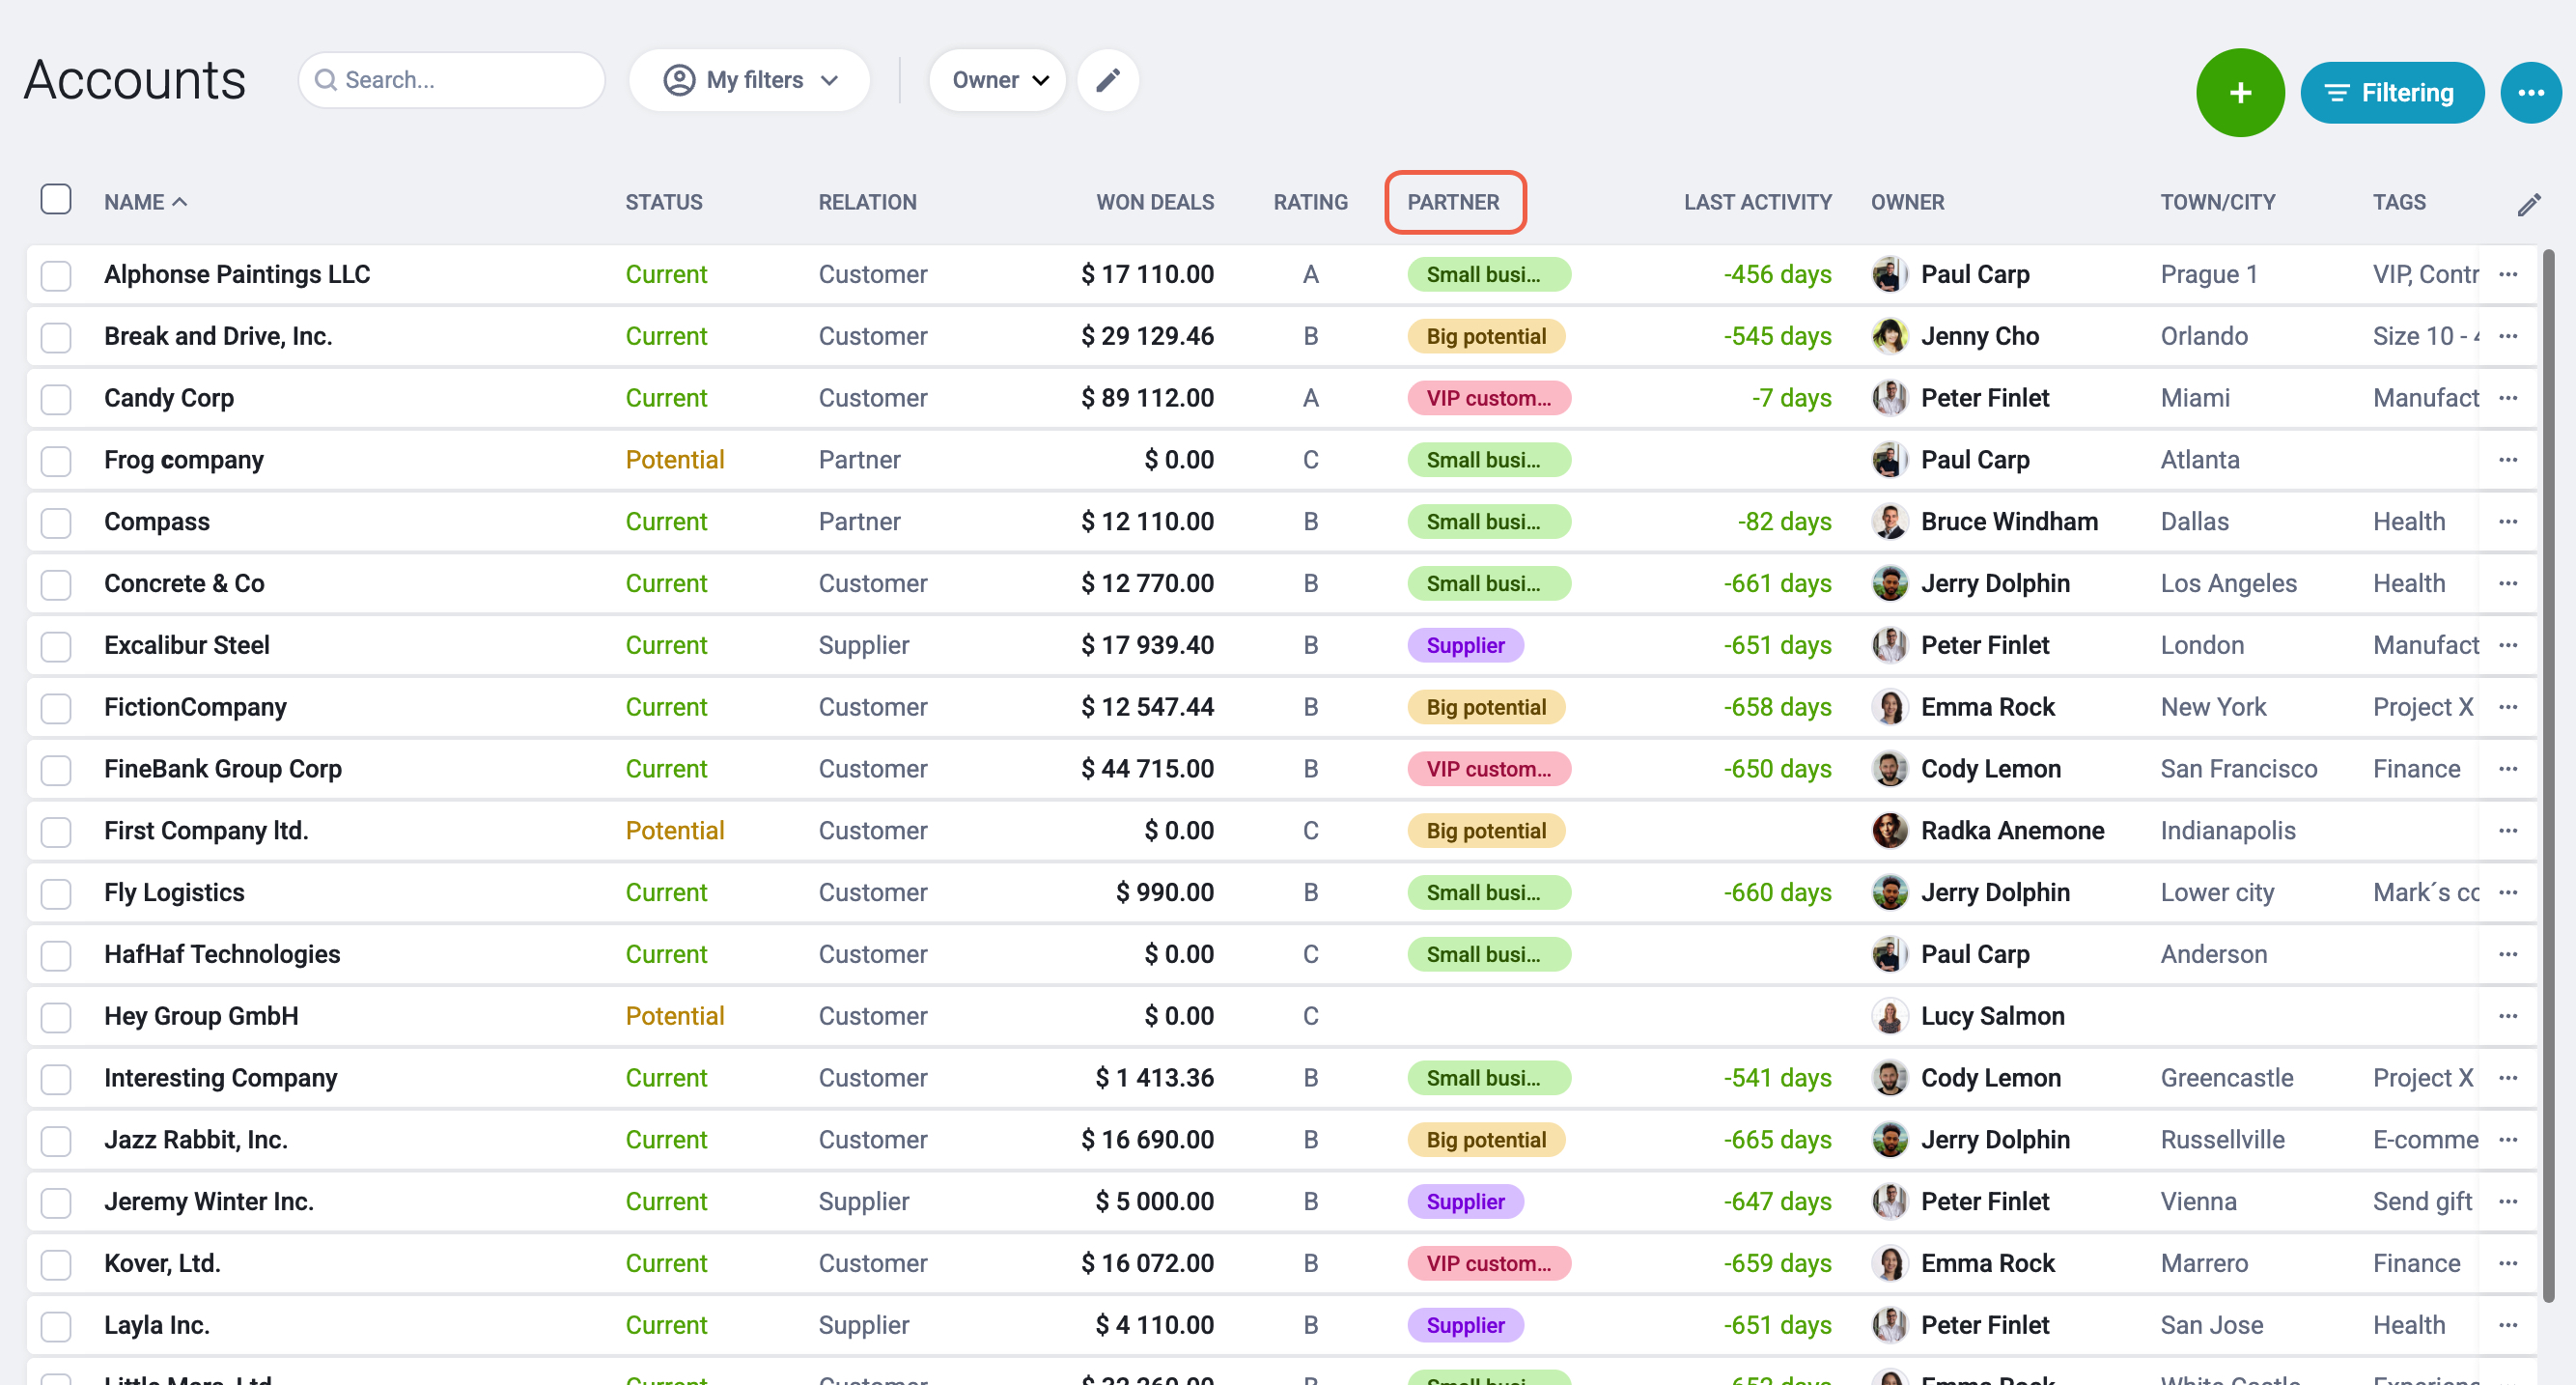Click the green plus add account button
The image size is (2576, 1385).
point(2239,93)
